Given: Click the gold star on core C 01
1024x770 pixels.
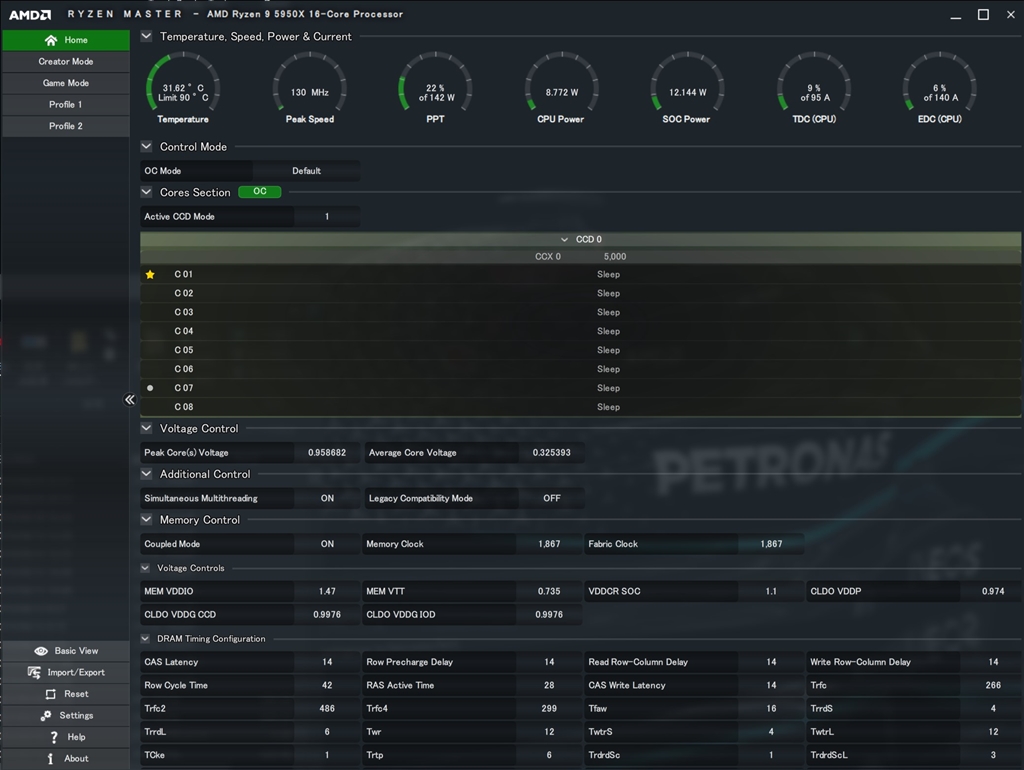Looking at the screenshot, I should pos(150,274).
